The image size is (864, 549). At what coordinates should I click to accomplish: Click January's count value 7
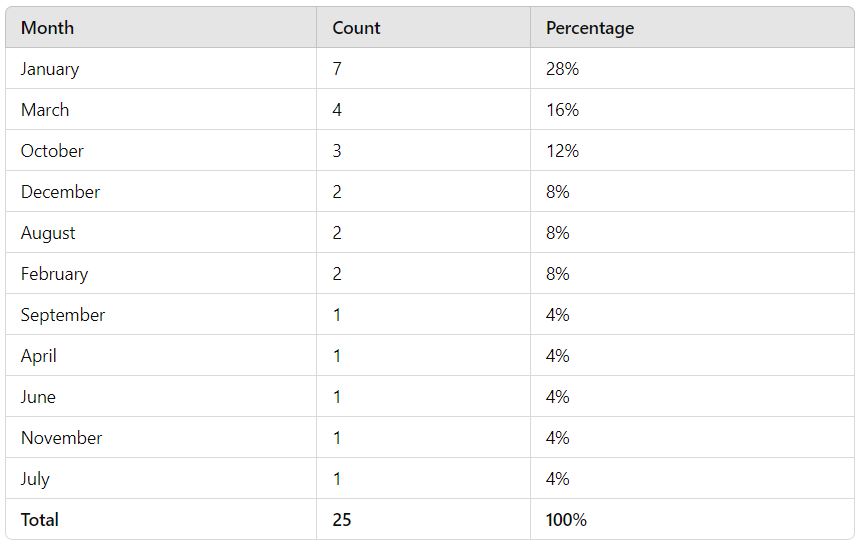tap(337, 69)
